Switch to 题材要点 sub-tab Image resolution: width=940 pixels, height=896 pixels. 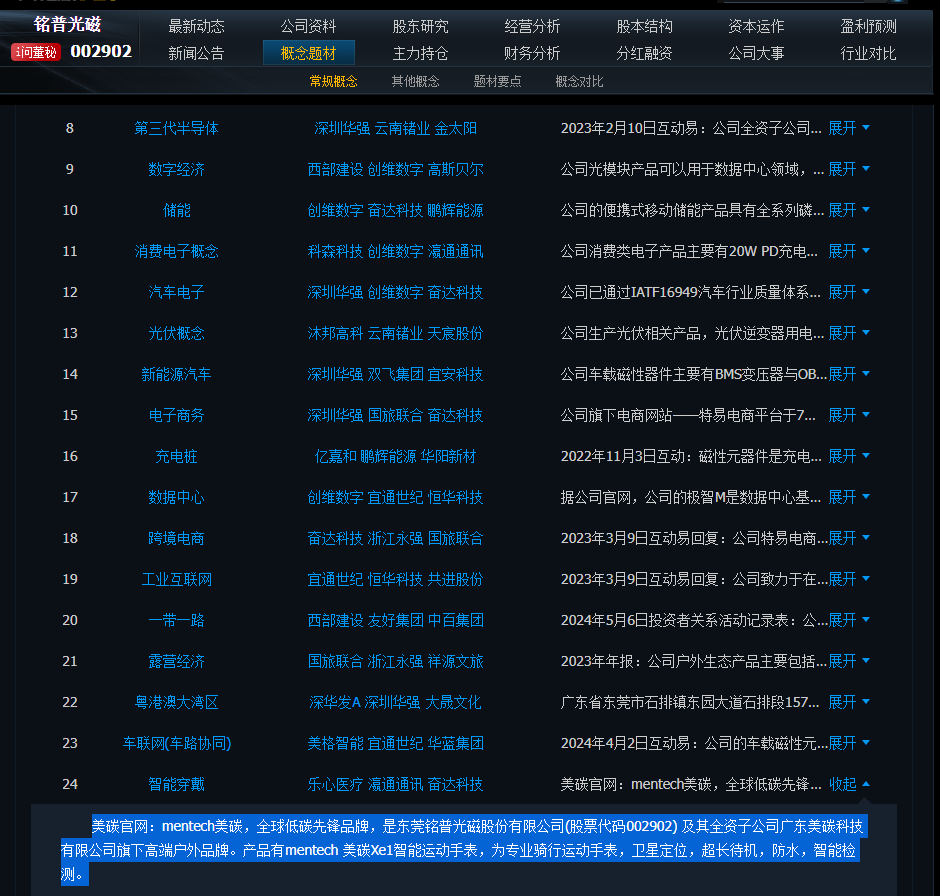pos(498,82)
